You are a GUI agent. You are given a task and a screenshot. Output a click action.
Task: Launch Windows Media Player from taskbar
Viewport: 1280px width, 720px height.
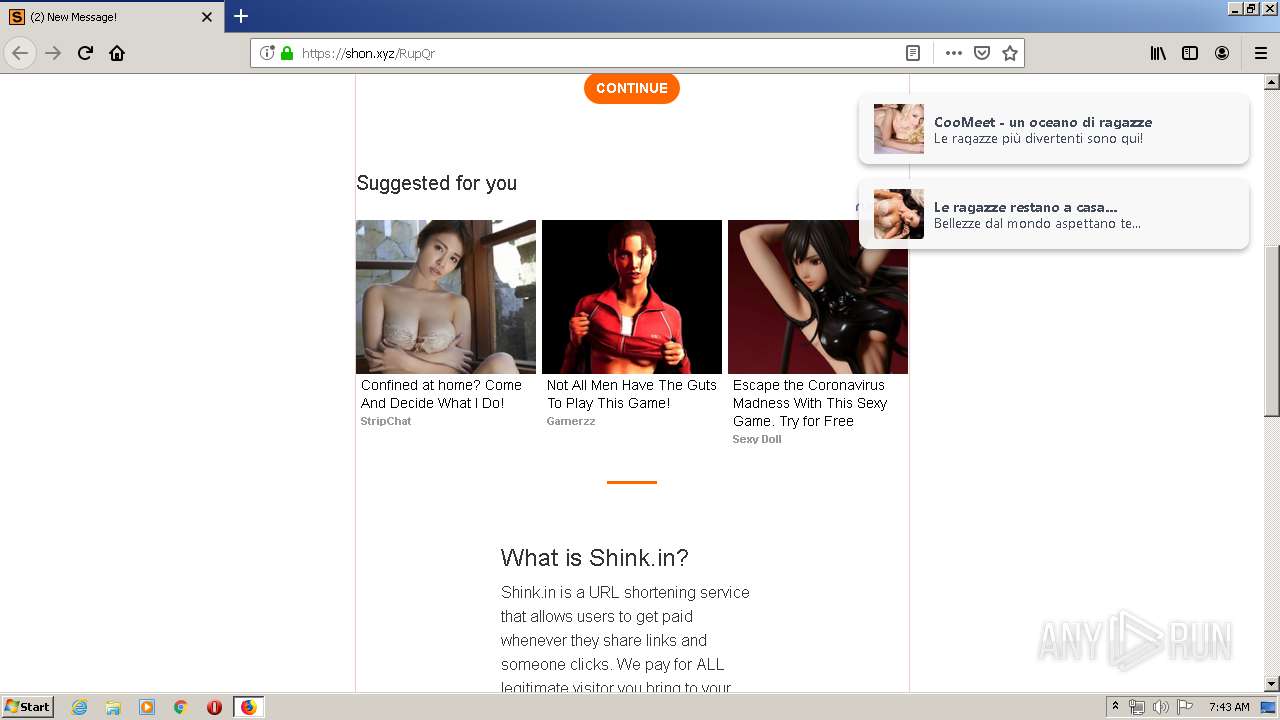147,707
